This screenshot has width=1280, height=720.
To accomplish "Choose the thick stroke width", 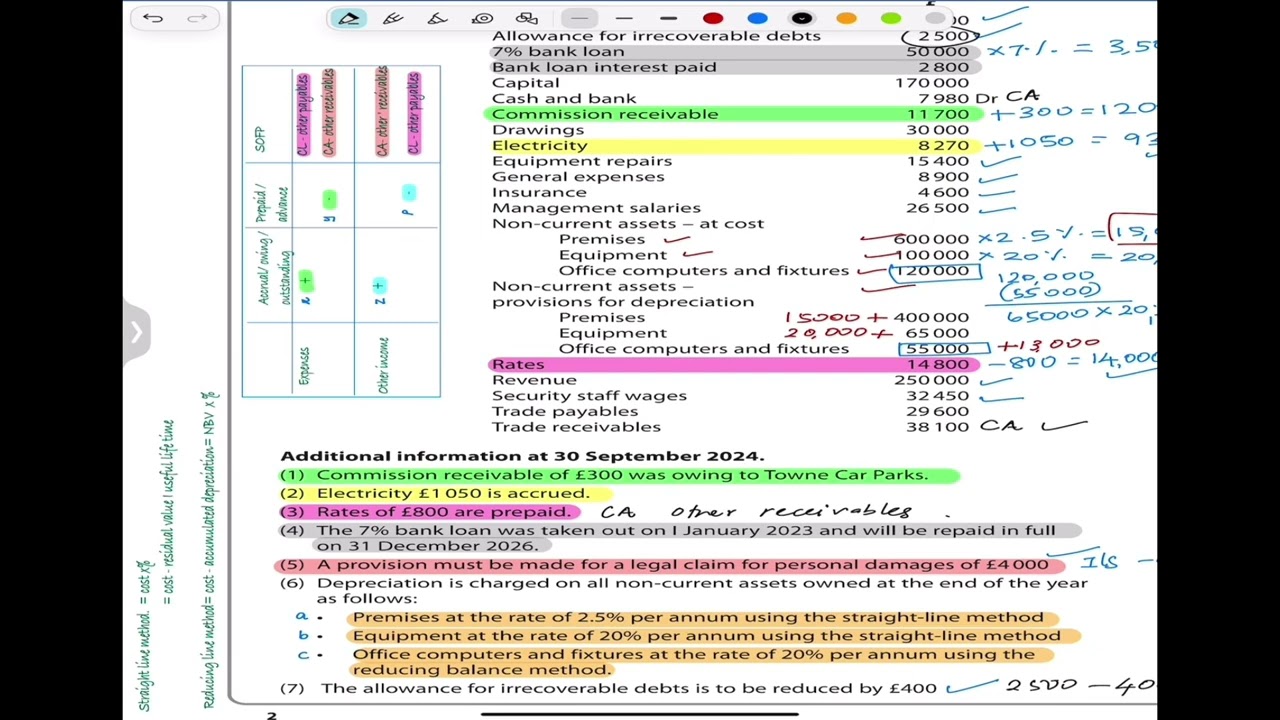I will point(668,18).
